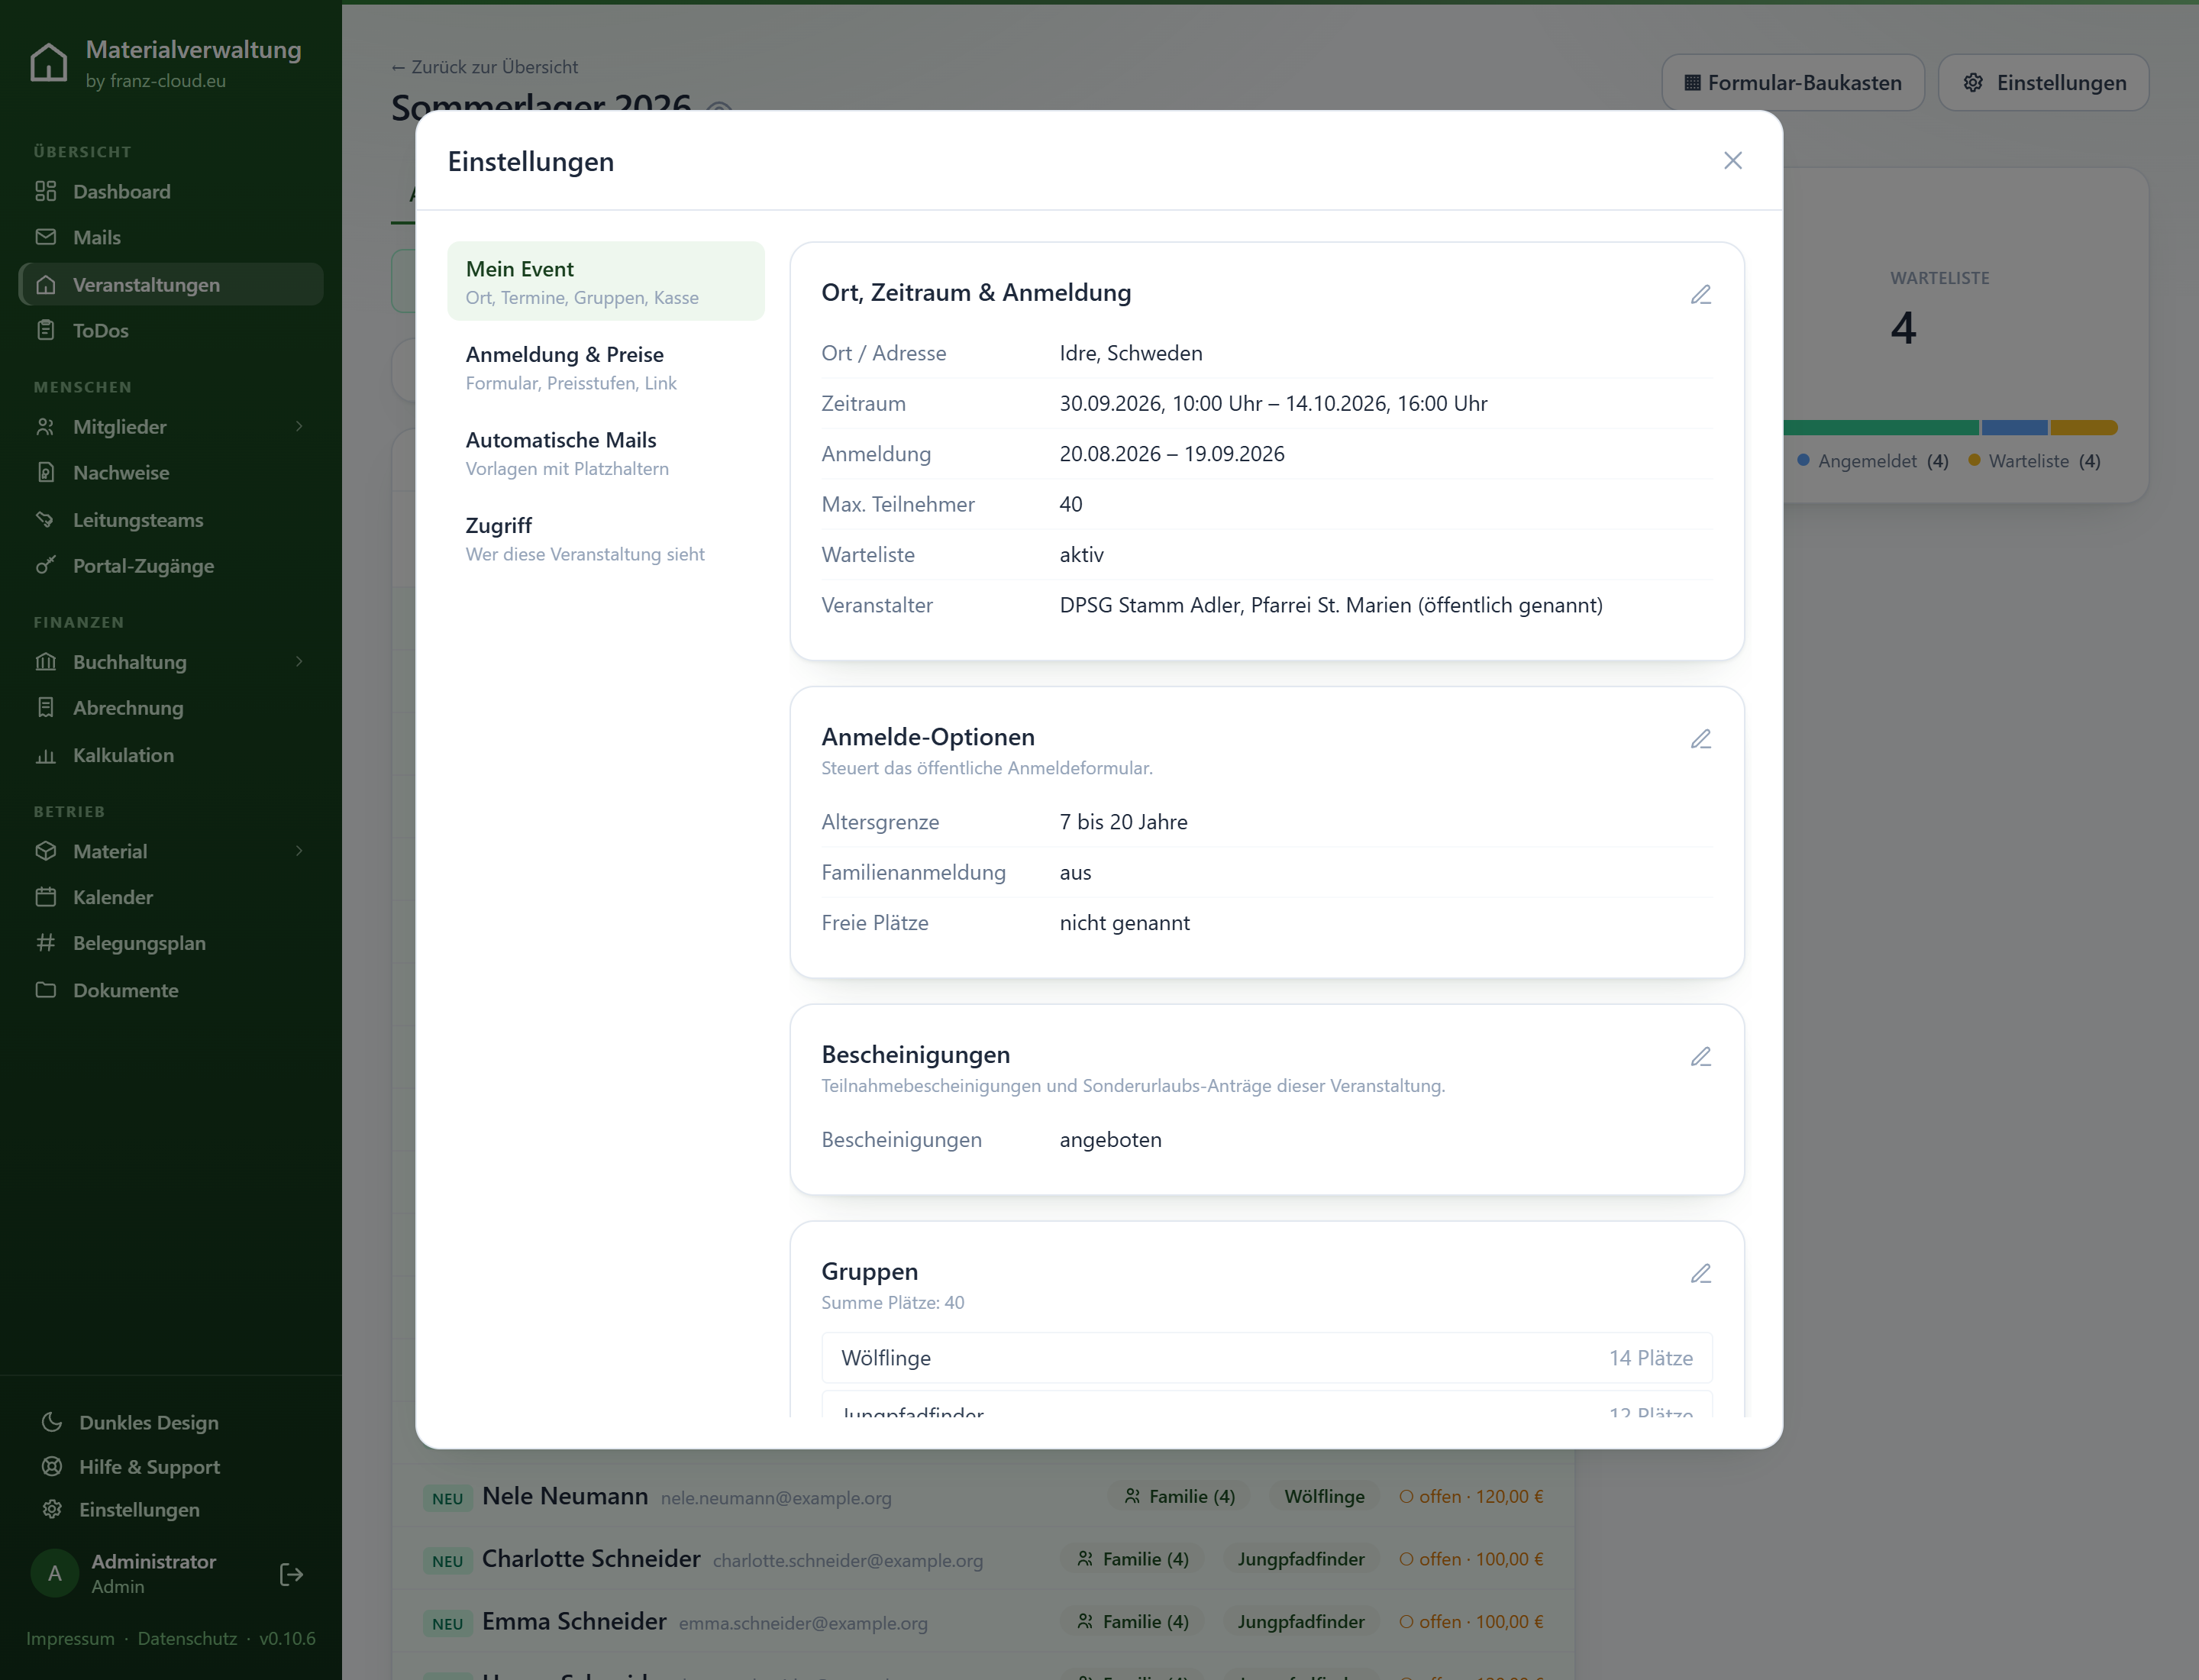The image size is (2199, 1680).
Task: Open Portal-Zugänge with the key icon
Action: click(x=171, y=565)
